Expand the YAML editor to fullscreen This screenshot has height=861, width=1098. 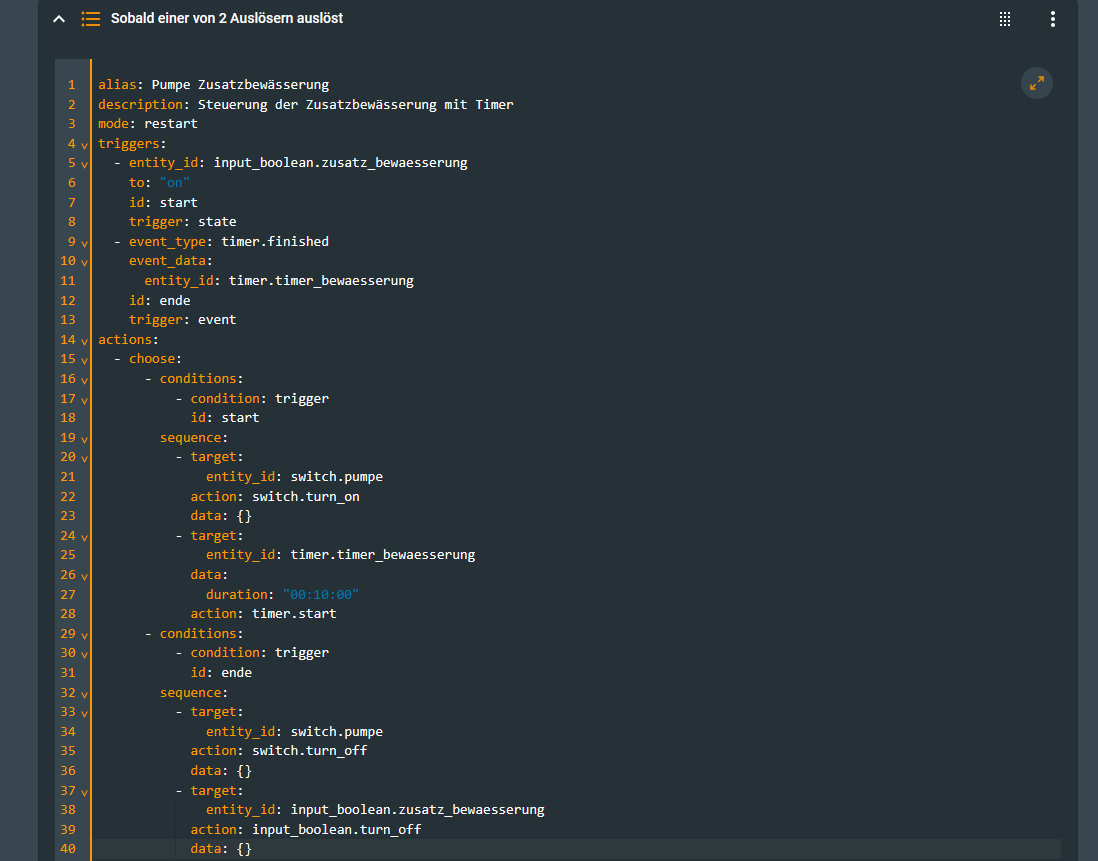coord(1036,83)
